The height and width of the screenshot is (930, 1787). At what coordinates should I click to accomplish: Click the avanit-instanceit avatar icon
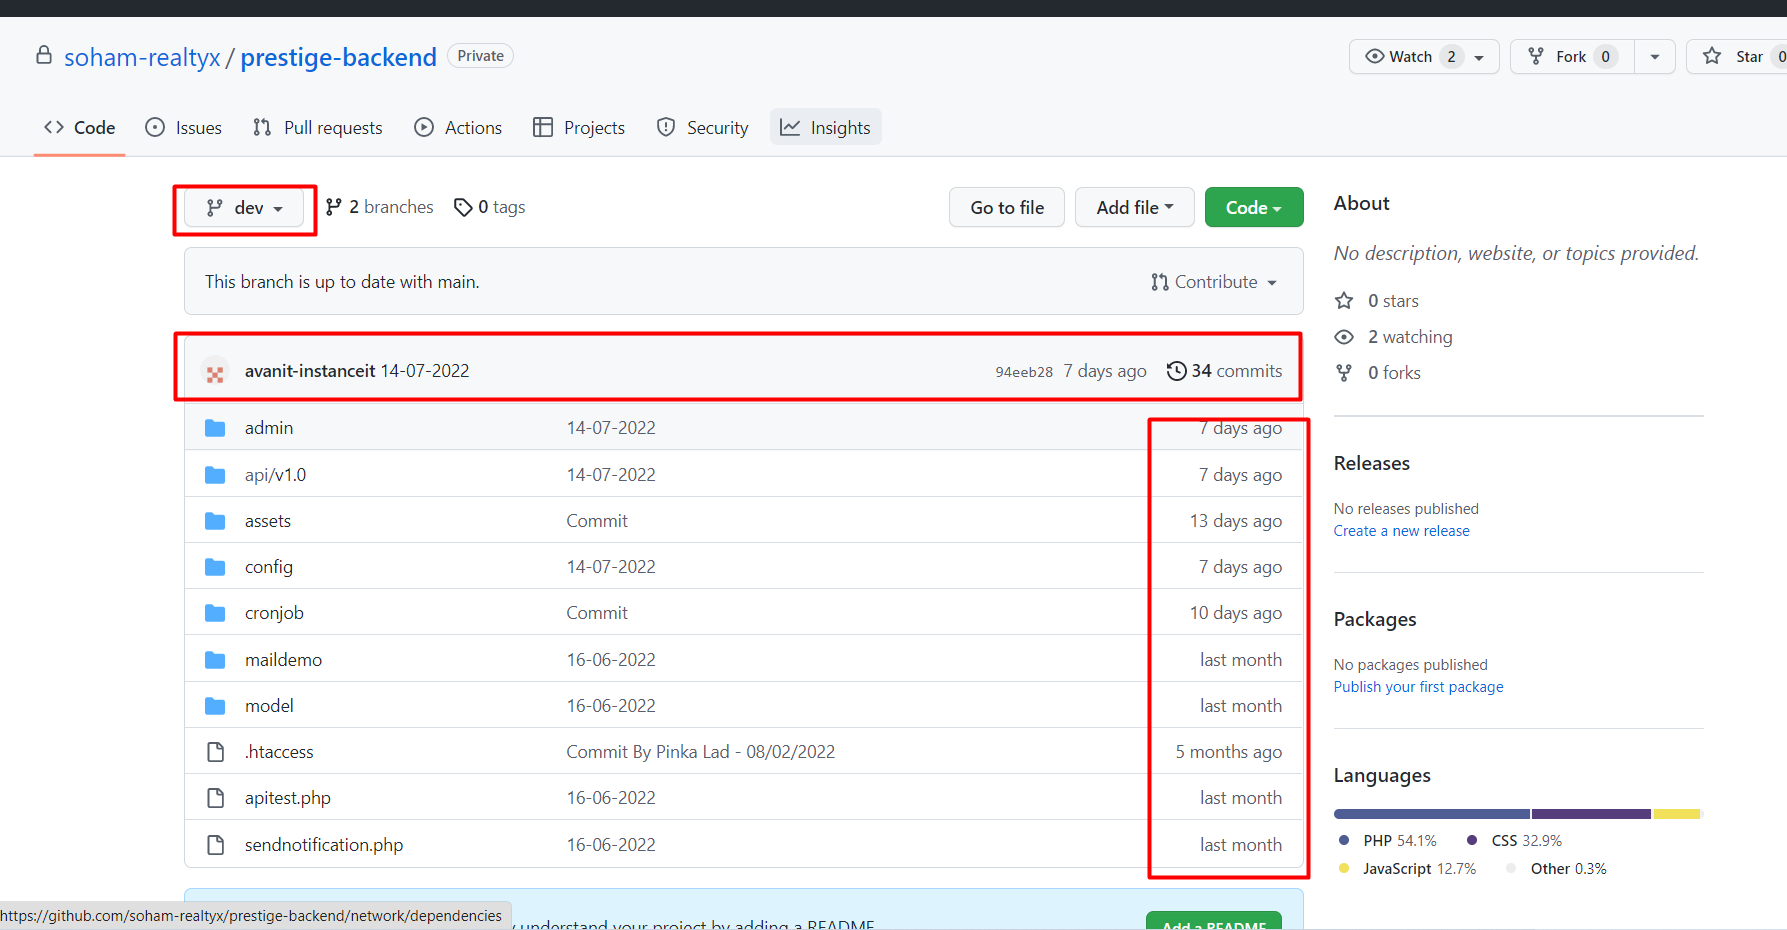click(215, 371)
